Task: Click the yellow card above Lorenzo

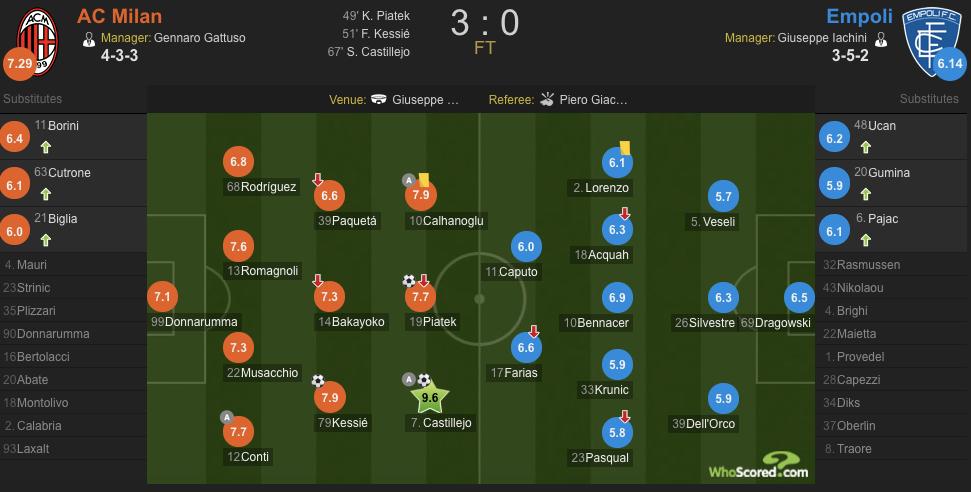Action: pos(625,146)
